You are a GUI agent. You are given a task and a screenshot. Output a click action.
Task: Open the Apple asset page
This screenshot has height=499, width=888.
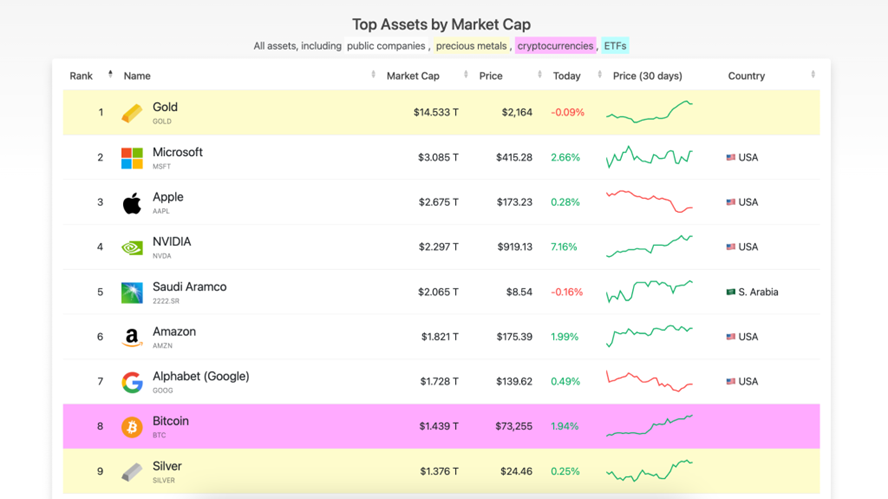click(168, 197)
